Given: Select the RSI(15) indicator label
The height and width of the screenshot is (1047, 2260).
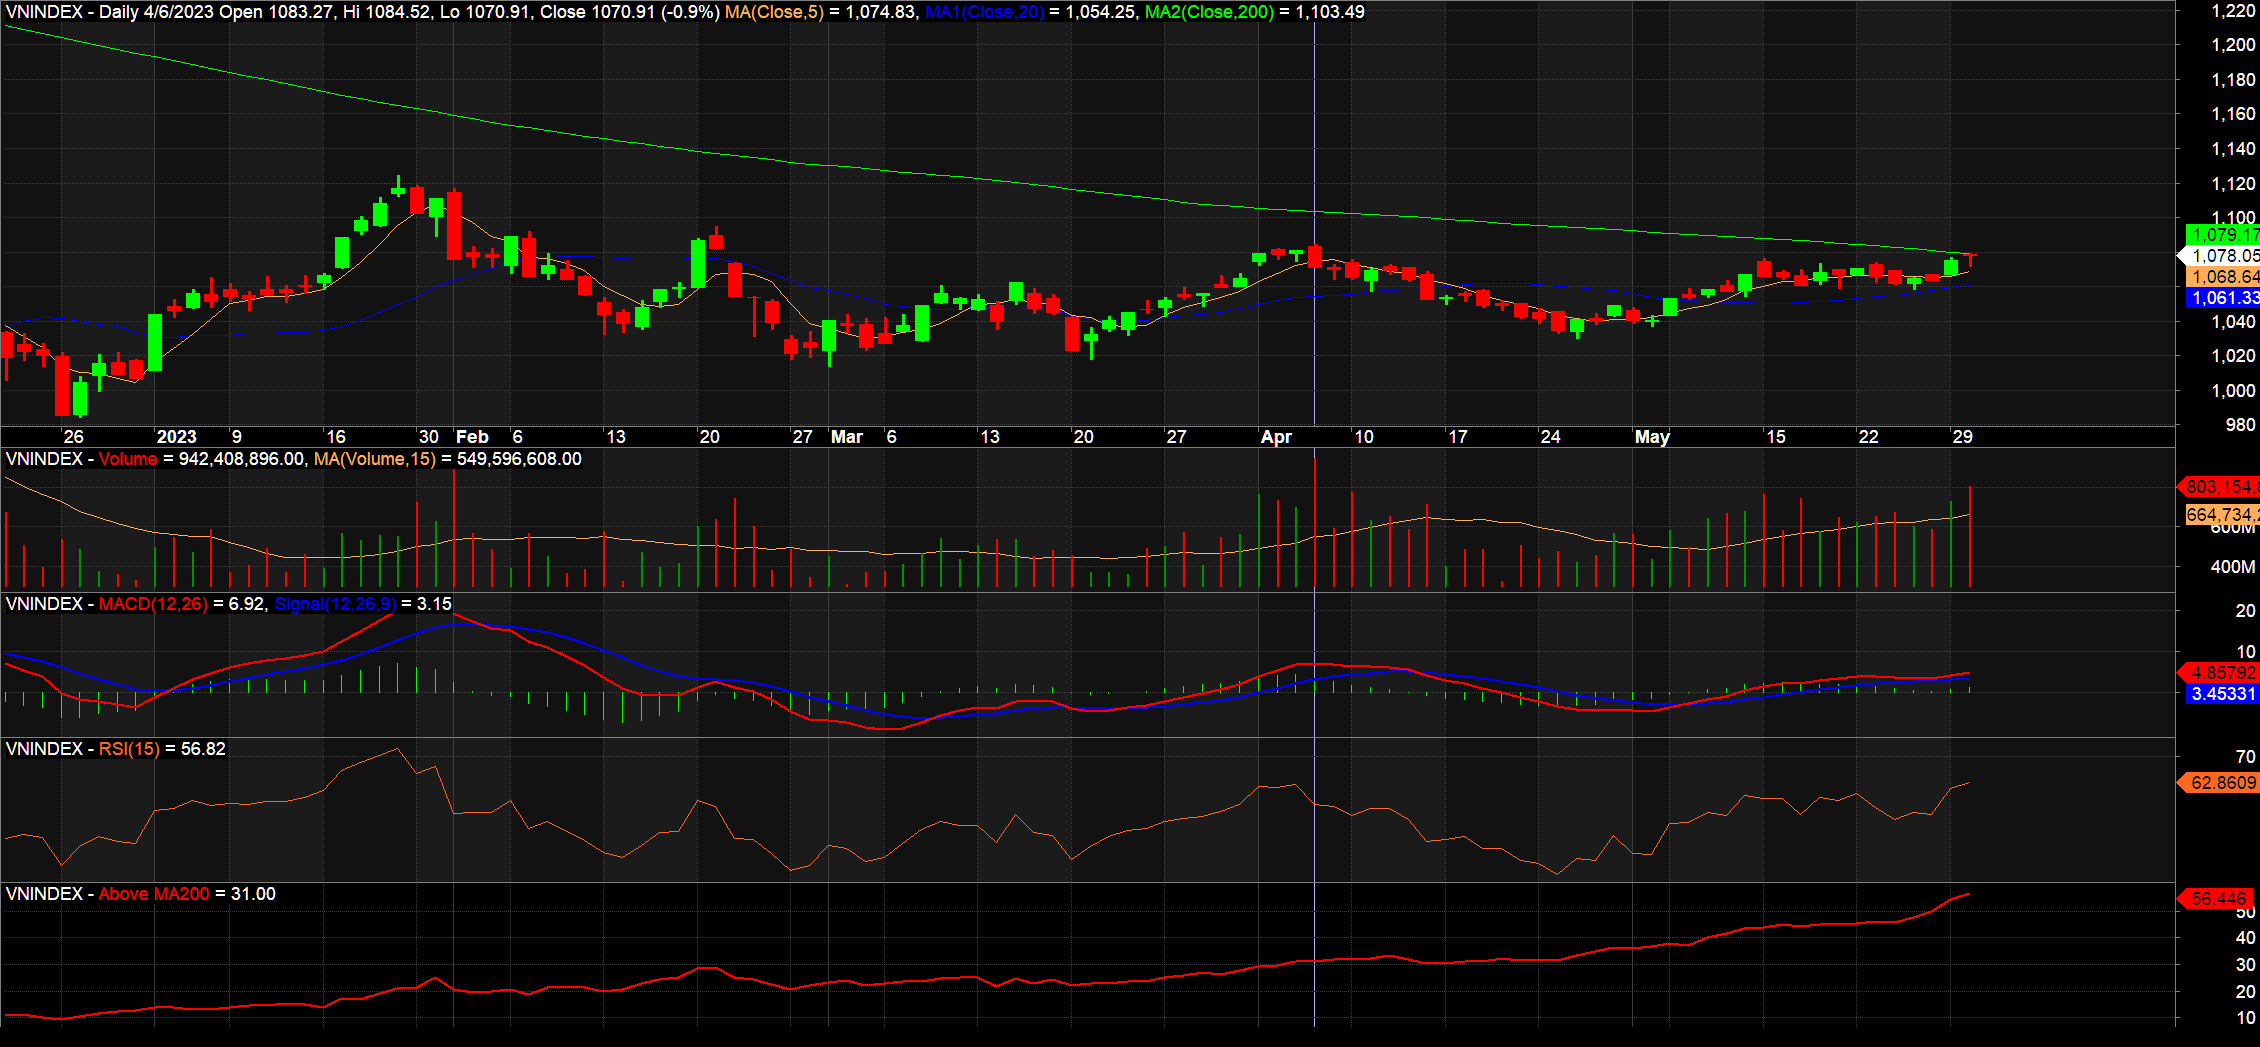Looking at the screenshot, I should [129, 749].
